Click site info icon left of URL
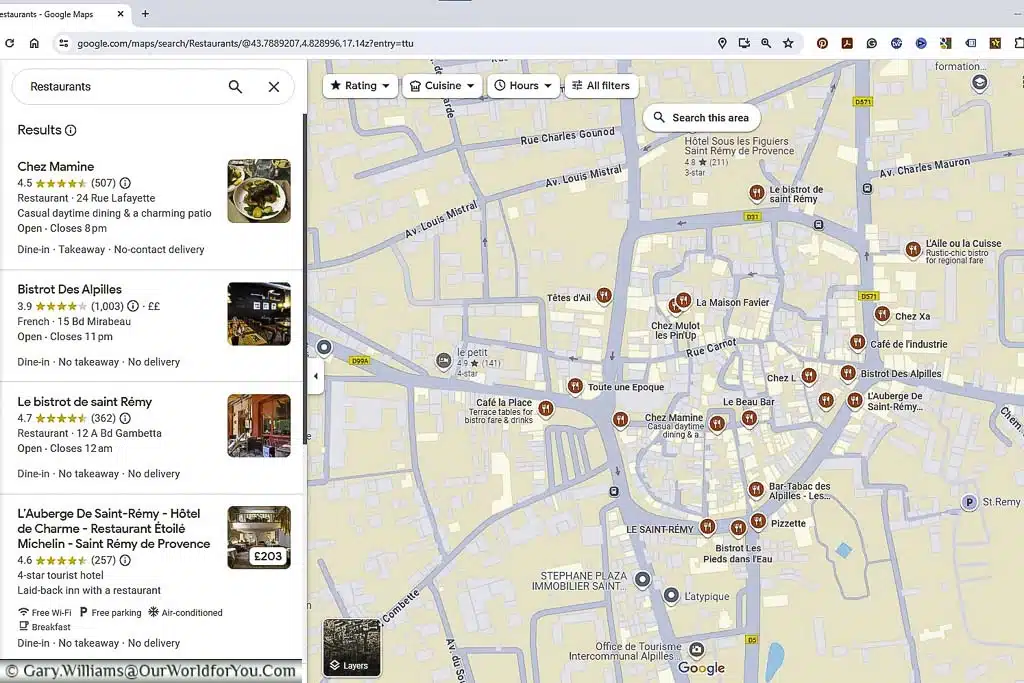Image resolution: width=1024 pixels, height=683 pixels. click(63, 43)
